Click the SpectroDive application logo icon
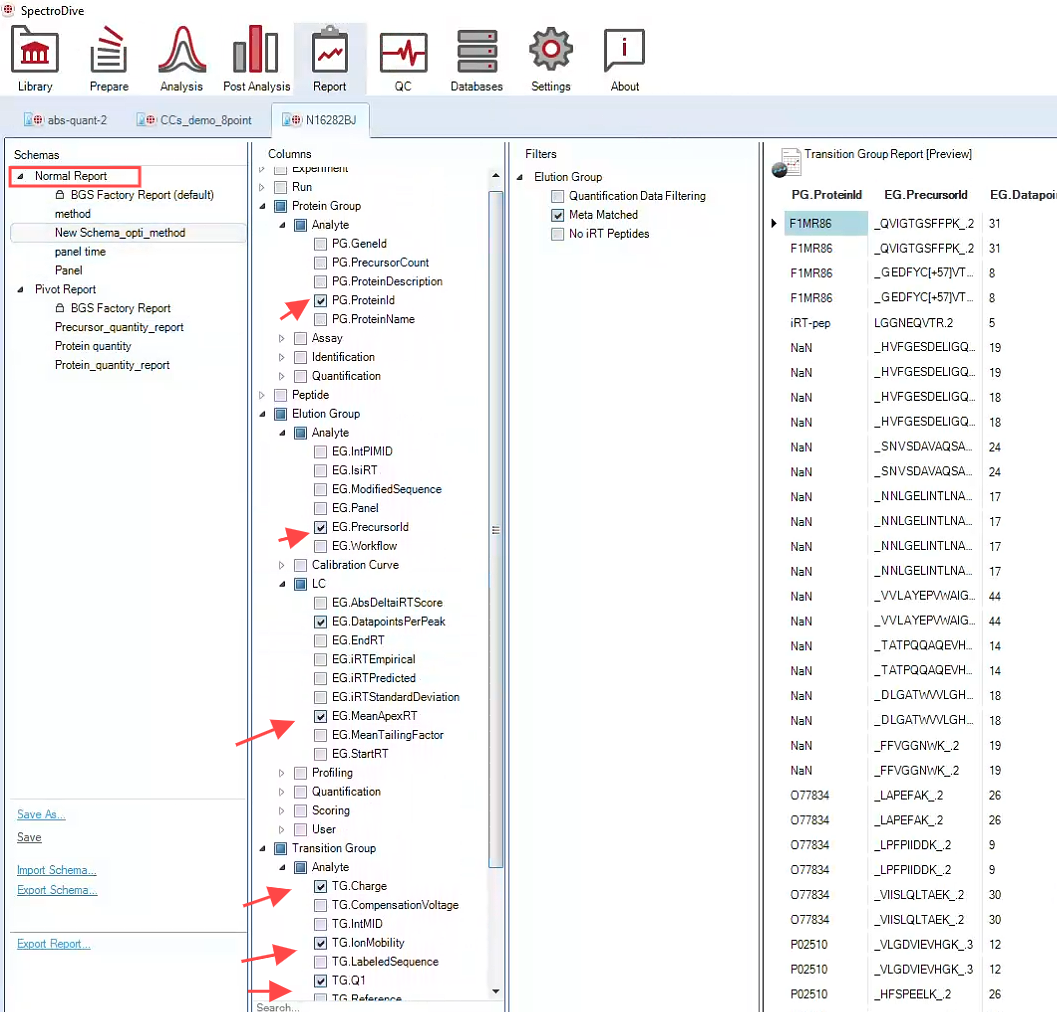1057x1012 pixels. click(x=8, y=10)
